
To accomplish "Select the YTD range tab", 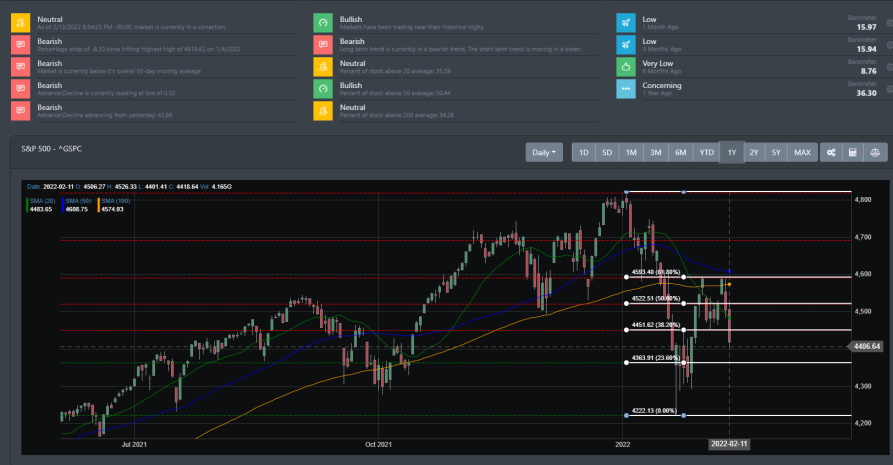I will point(706,152).
